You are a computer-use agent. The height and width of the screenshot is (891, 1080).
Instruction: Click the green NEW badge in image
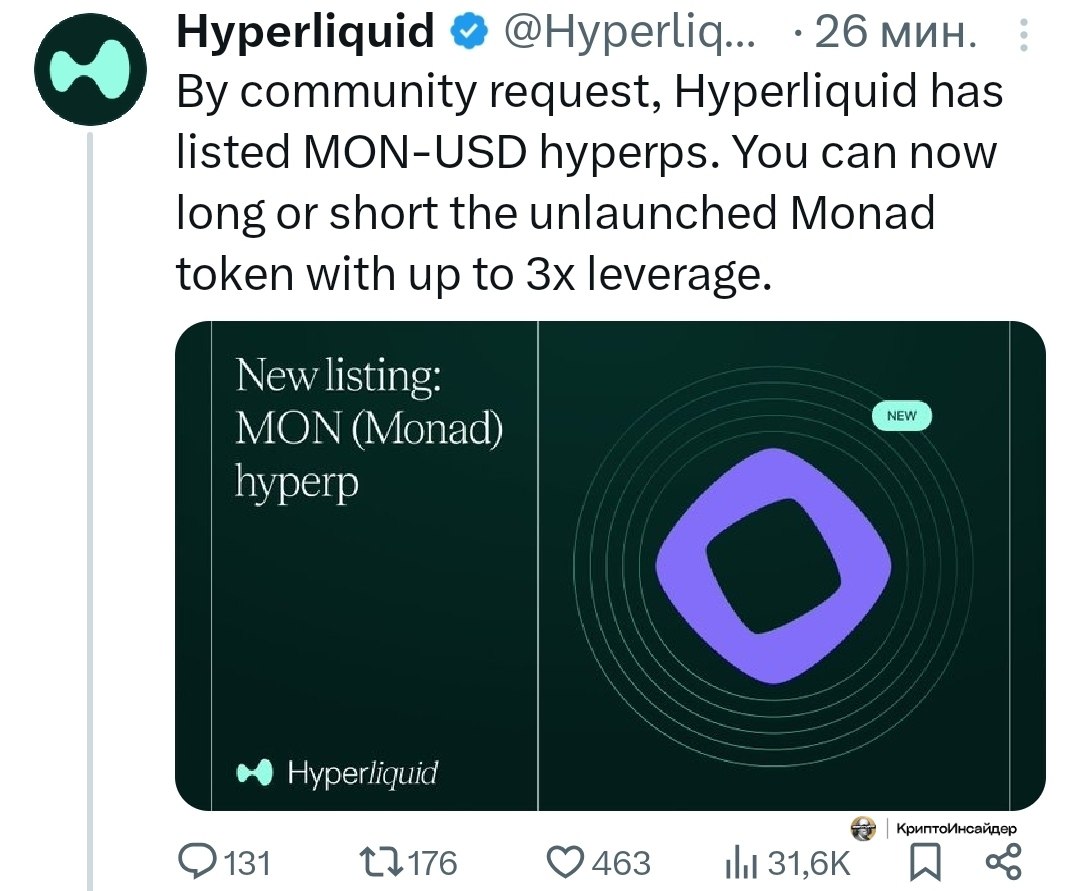(x=902, y=416)
